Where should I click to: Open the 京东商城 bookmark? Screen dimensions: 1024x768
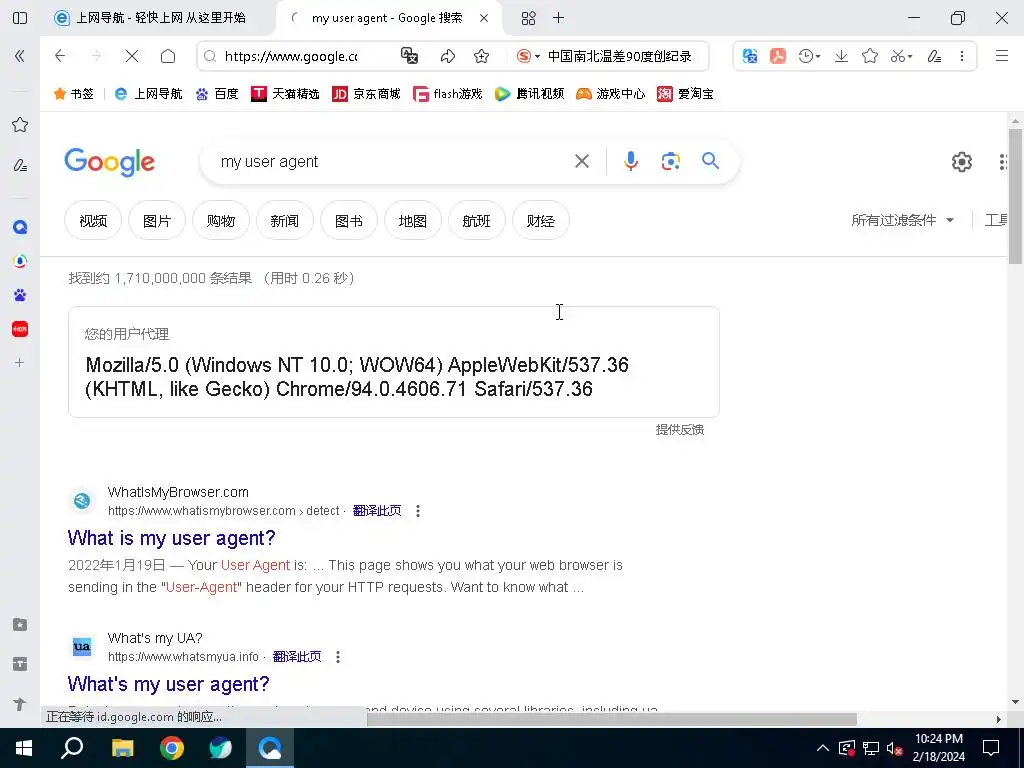pos(366,94)
